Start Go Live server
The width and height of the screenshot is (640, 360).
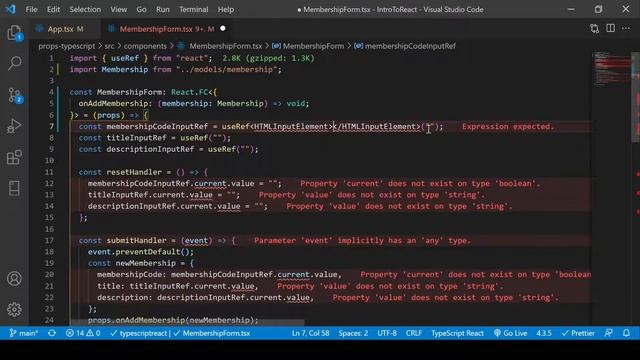[510, 333]
